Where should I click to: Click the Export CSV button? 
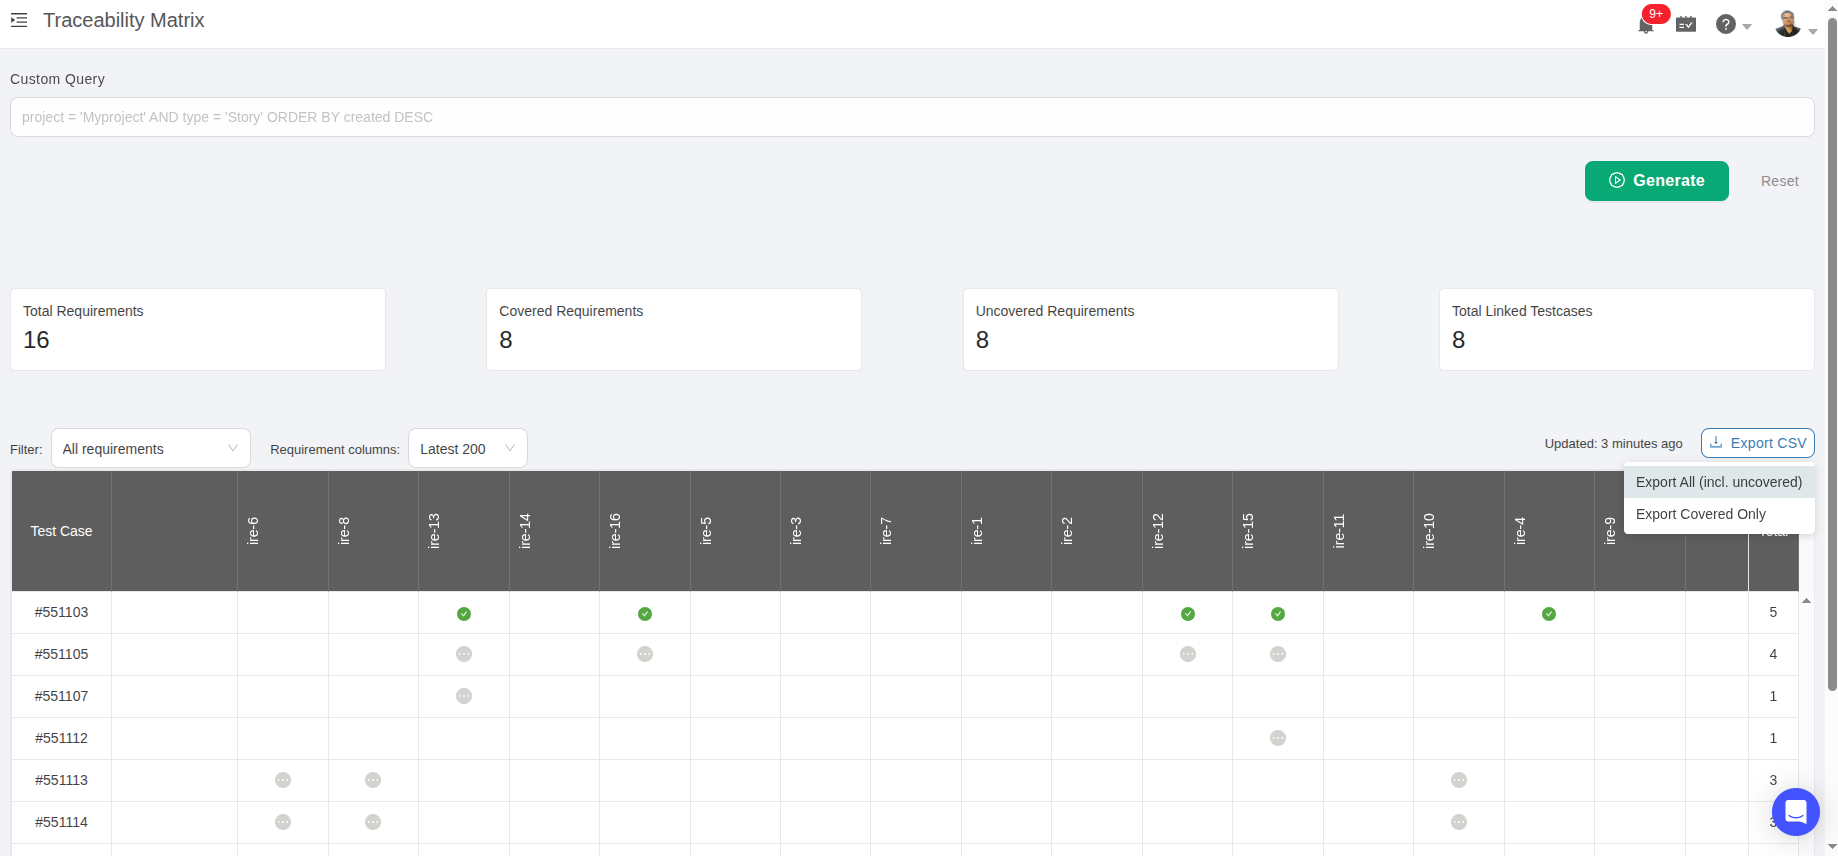1757,443
